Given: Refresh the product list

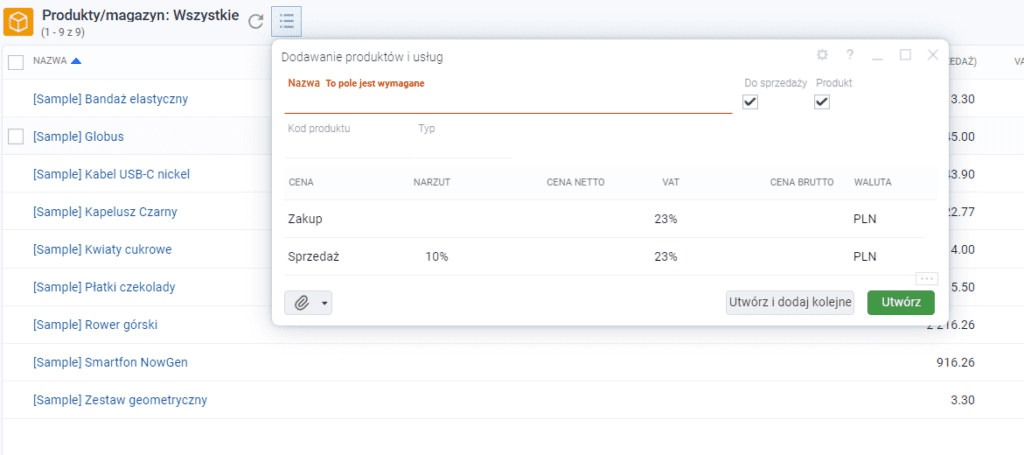Looking at the screenshot, I should pyautogui.click(x=257, y=21).
